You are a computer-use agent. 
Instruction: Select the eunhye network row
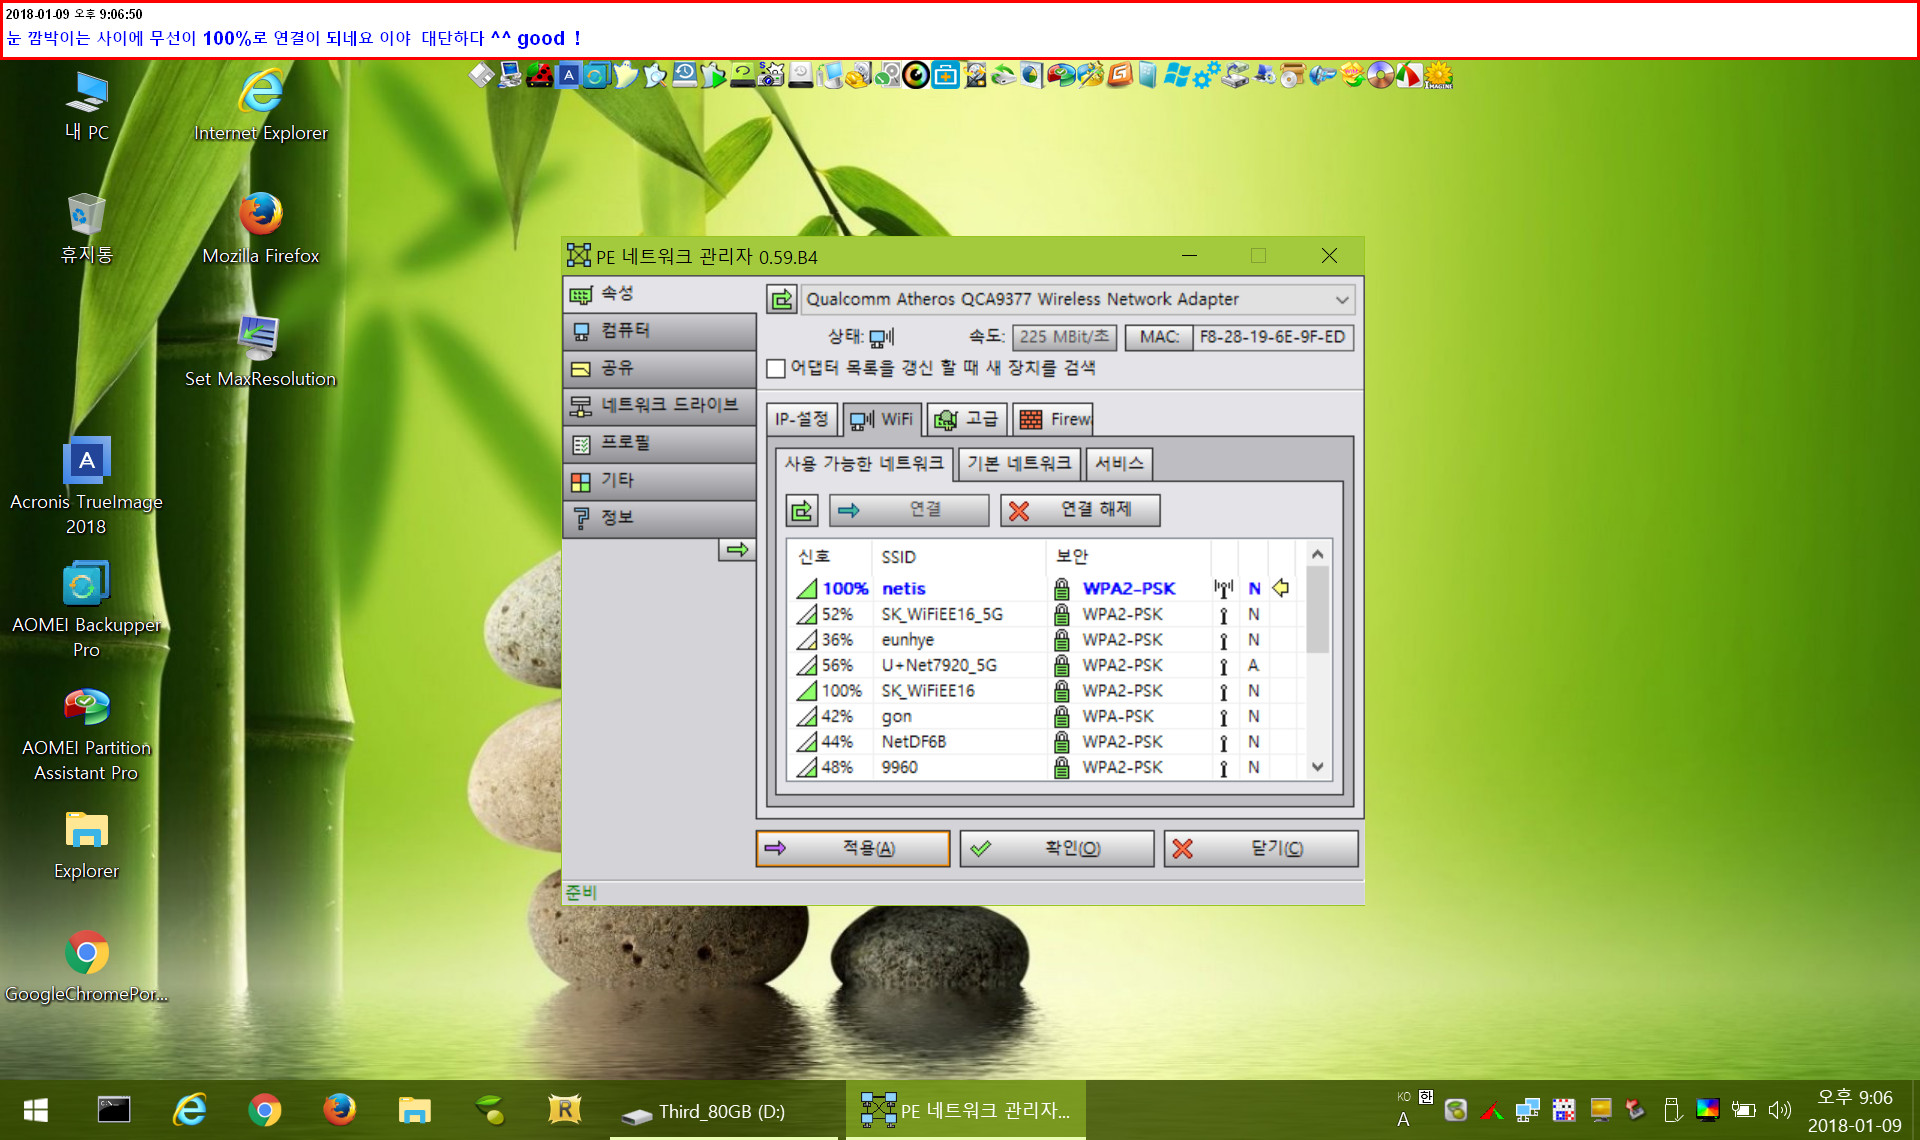click(1046, 640)
